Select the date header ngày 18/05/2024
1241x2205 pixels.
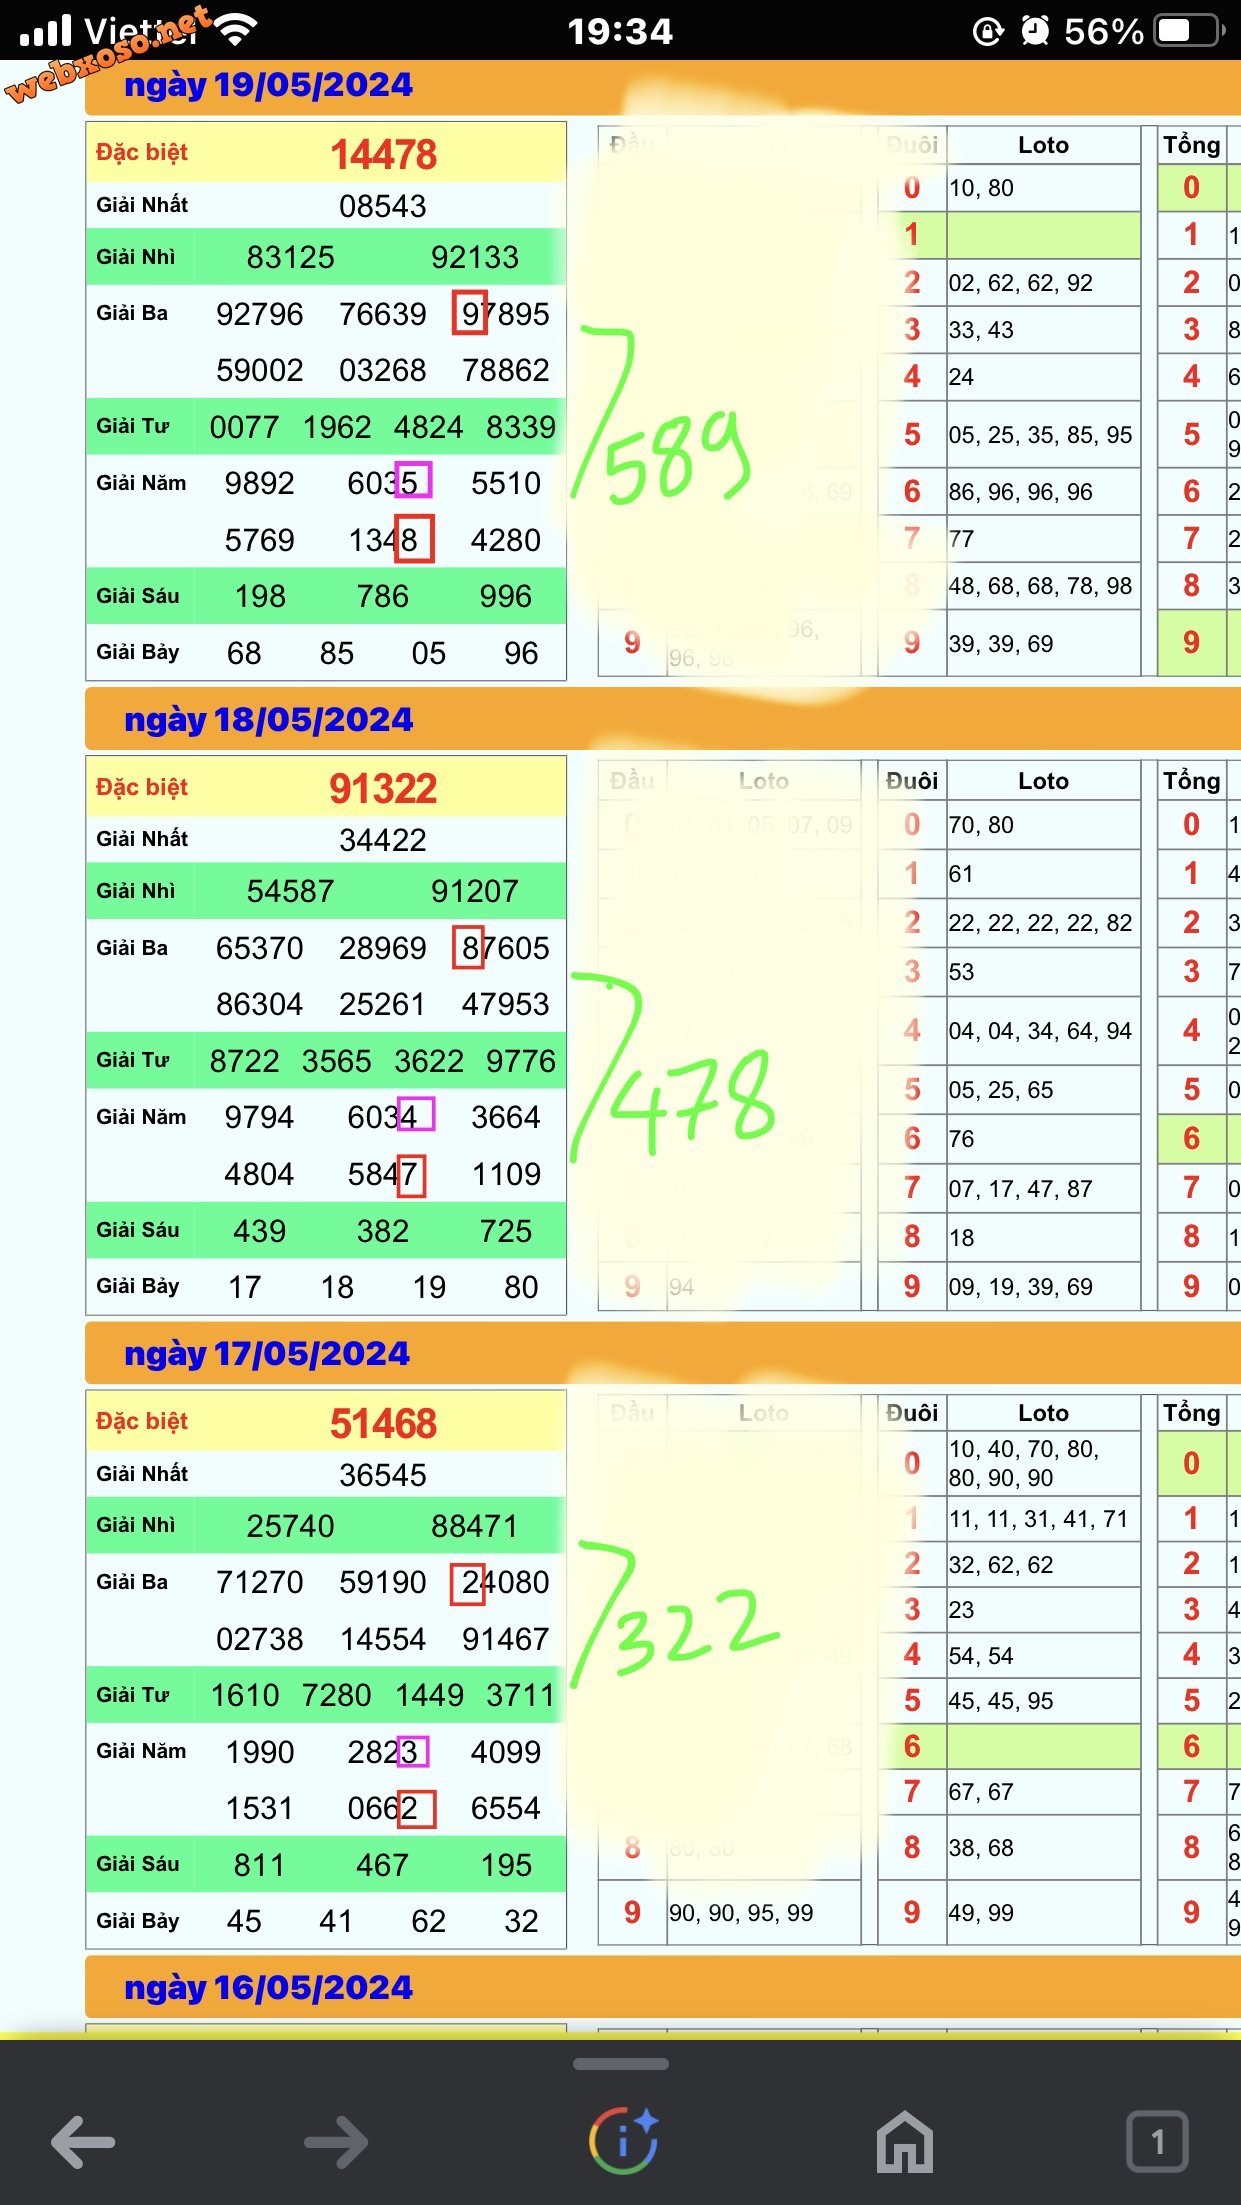(x=268, y=720)
